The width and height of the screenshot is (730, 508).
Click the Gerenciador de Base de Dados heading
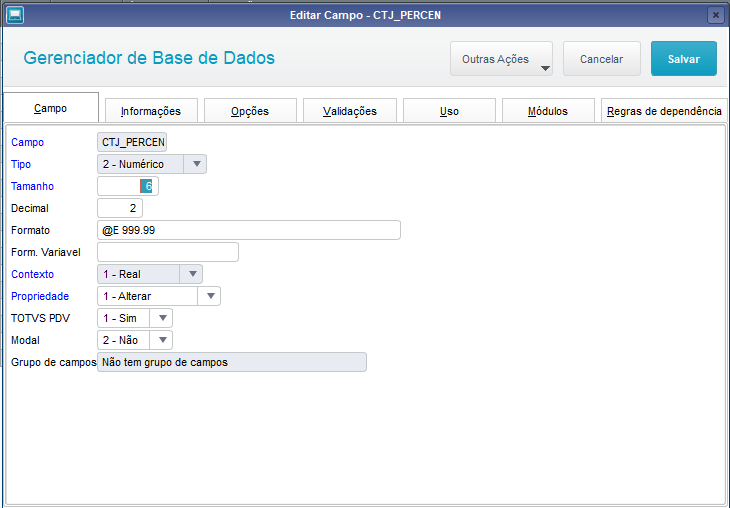coord(149,58)
